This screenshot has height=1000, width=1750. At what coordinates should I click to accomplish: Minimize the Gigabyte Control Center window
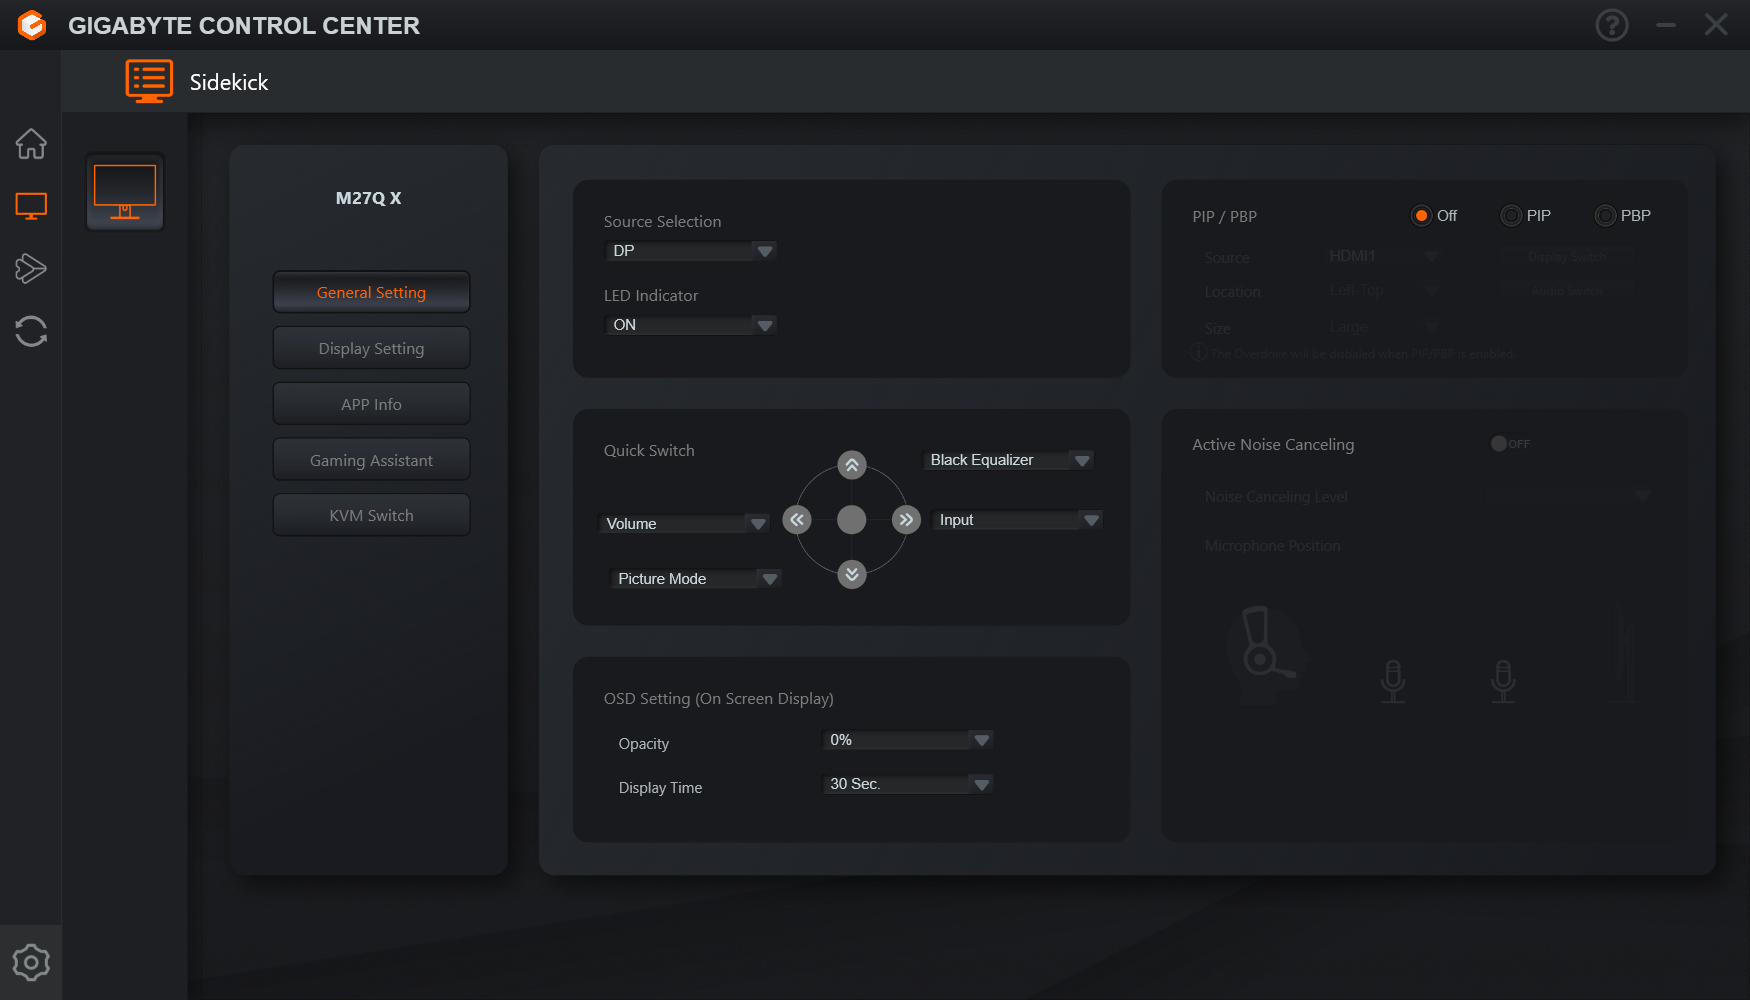point(1666,25)
